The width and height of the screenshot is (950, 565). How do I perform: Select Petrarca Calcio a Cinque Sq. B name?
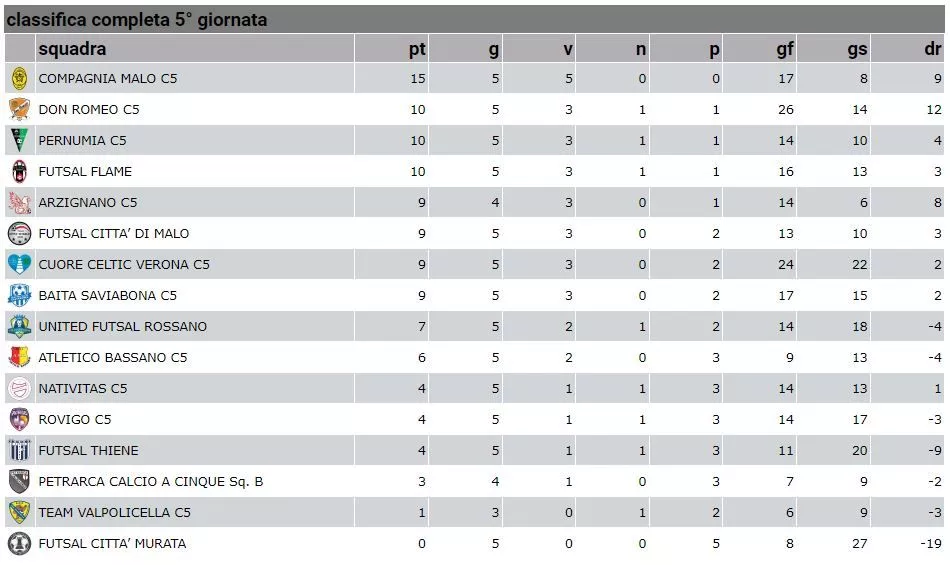[x=151, y=482]
